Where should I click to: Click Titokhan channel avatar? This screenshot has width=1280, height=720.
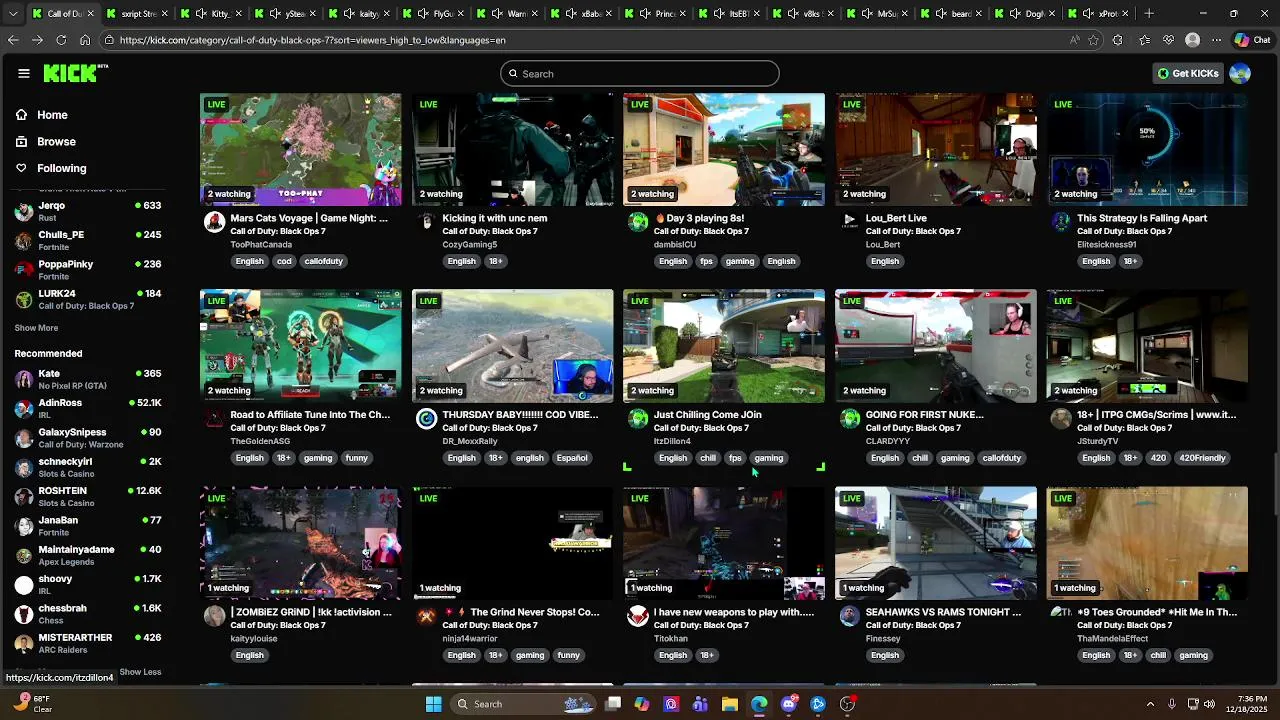(638, 616)
